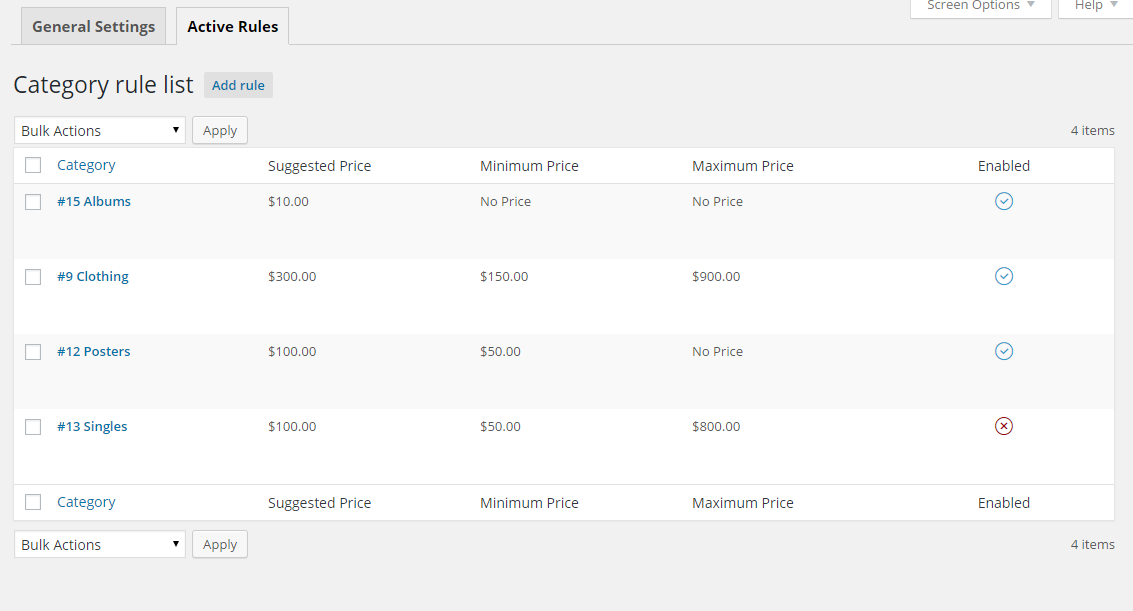Check the select-all box in table header
Viewport: 1133px width, 611px height.
click(33, 166)
